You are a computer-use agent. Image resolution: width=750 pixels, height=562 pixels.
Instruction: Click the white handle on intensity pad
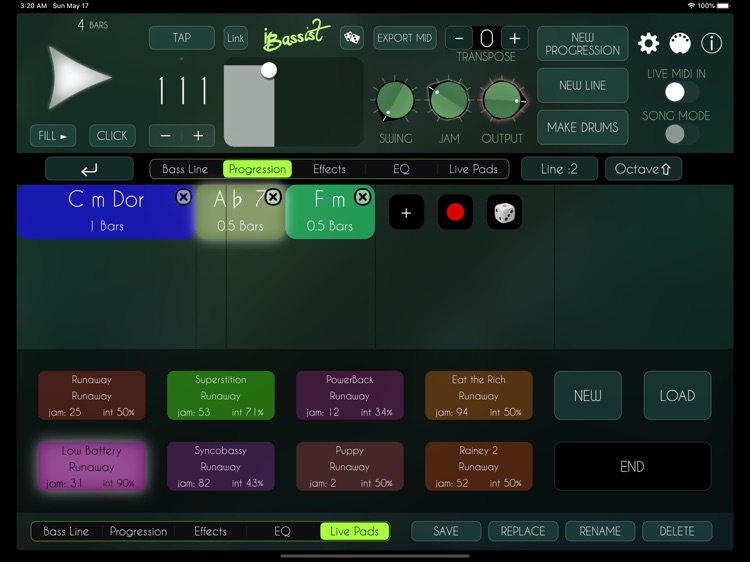point(269,70)
